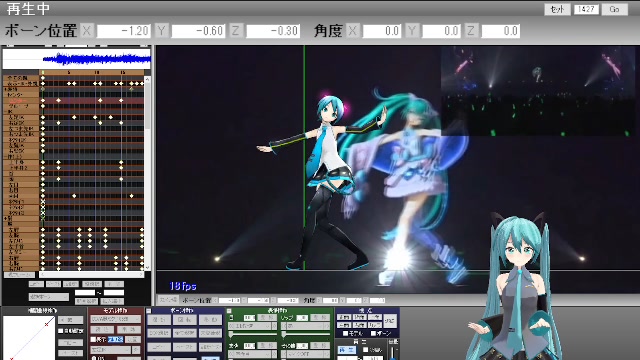Expand the 表情 group in bone list
640x360 pixels.
coord(6,89)
